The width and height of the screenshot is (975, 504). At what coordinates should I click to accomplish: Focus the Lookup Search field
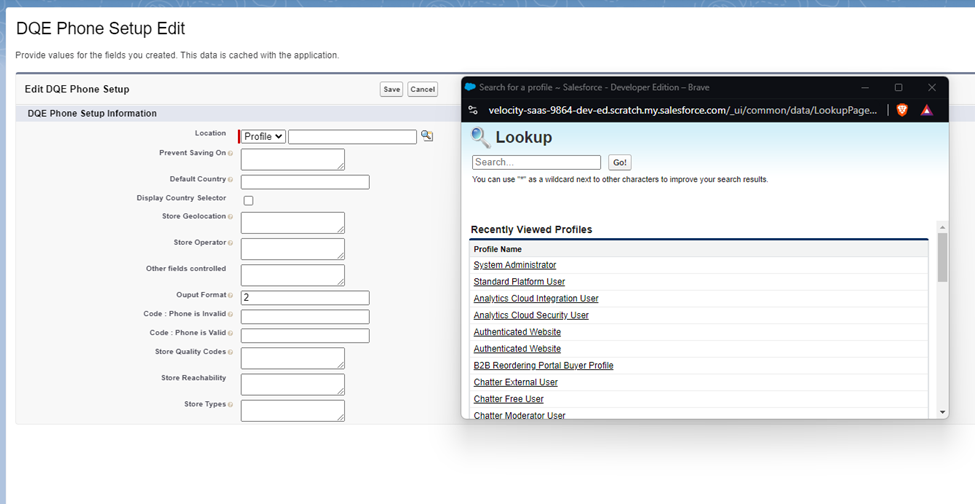[x=537, y=162]
